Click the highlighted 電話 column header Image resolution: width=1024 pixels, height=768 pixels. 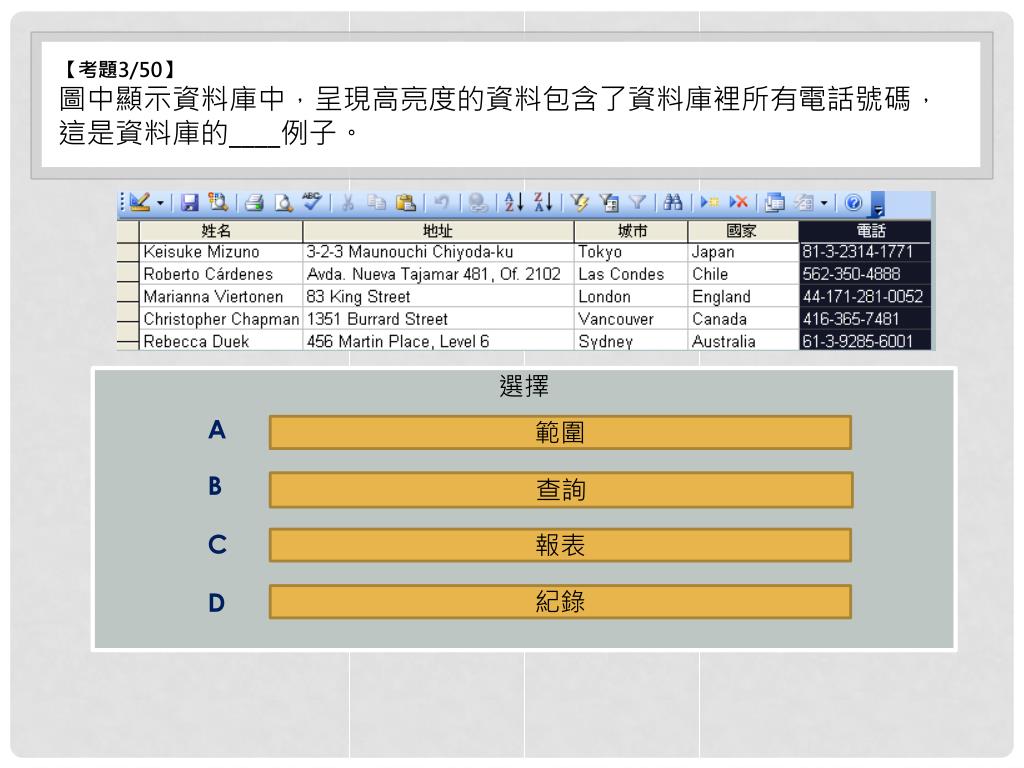tap(865, 231)
